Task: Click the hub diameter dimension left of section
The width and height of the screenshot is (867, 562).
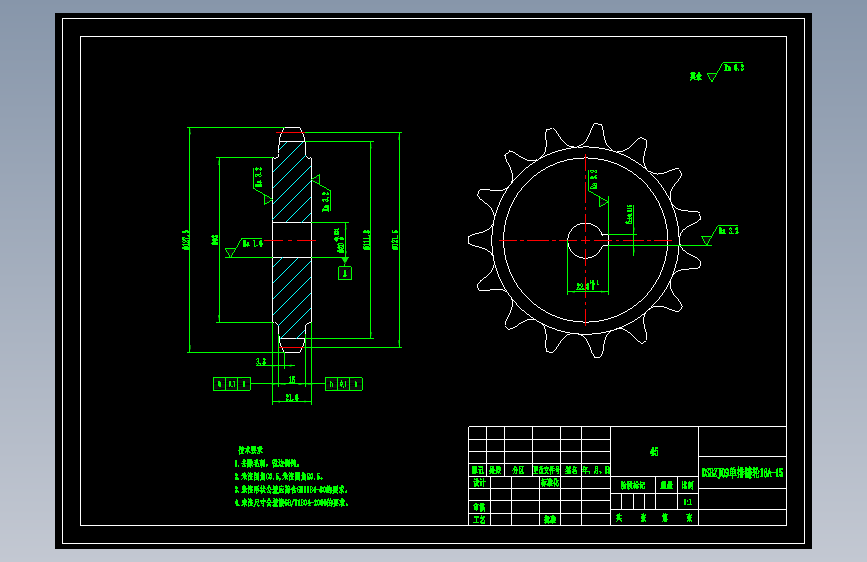Action: tap(215, 240)
